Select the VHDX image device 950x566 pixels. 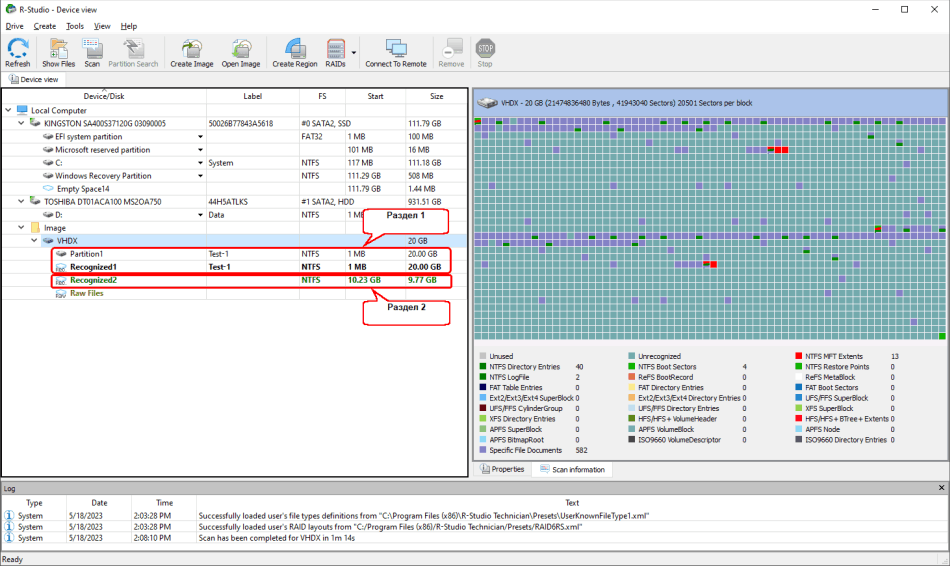point(235,241)
